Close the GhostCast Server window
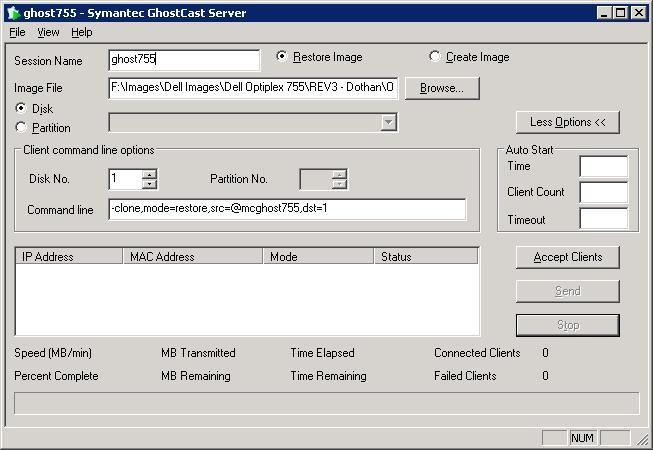653x450 pixels. pos(638,13)
